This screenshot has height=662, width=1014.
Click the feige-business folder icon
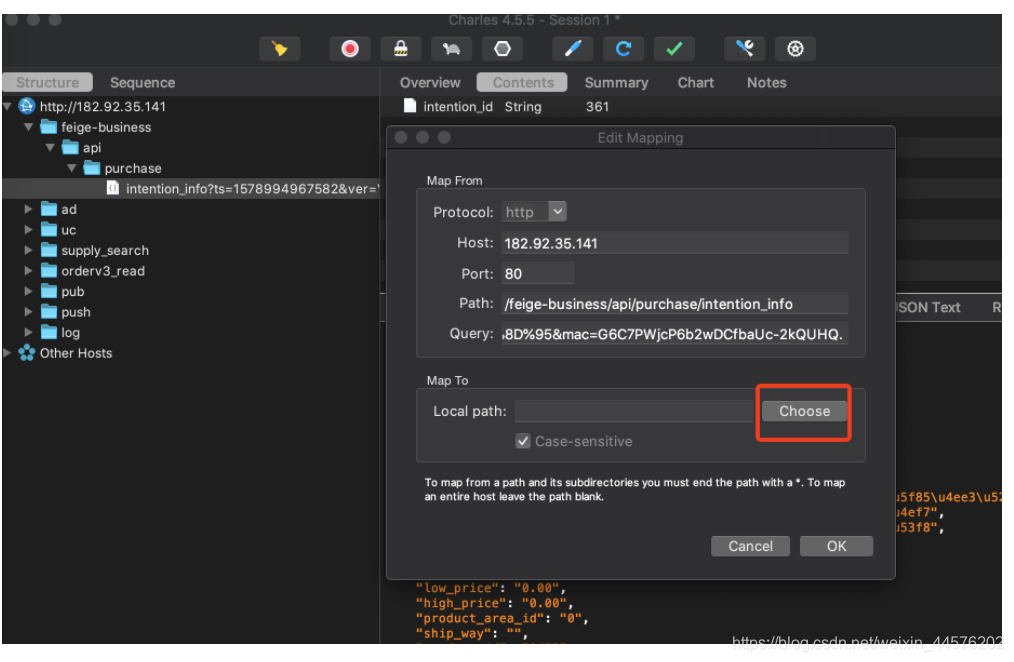pos(49,127)
